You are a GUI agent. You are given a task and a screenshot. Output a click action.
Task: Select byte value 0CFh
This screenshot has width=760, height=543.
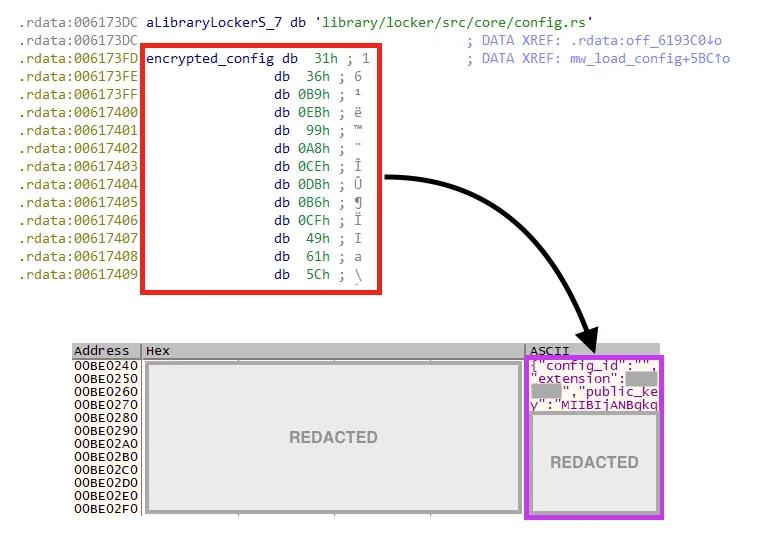(x=314, y=221)
